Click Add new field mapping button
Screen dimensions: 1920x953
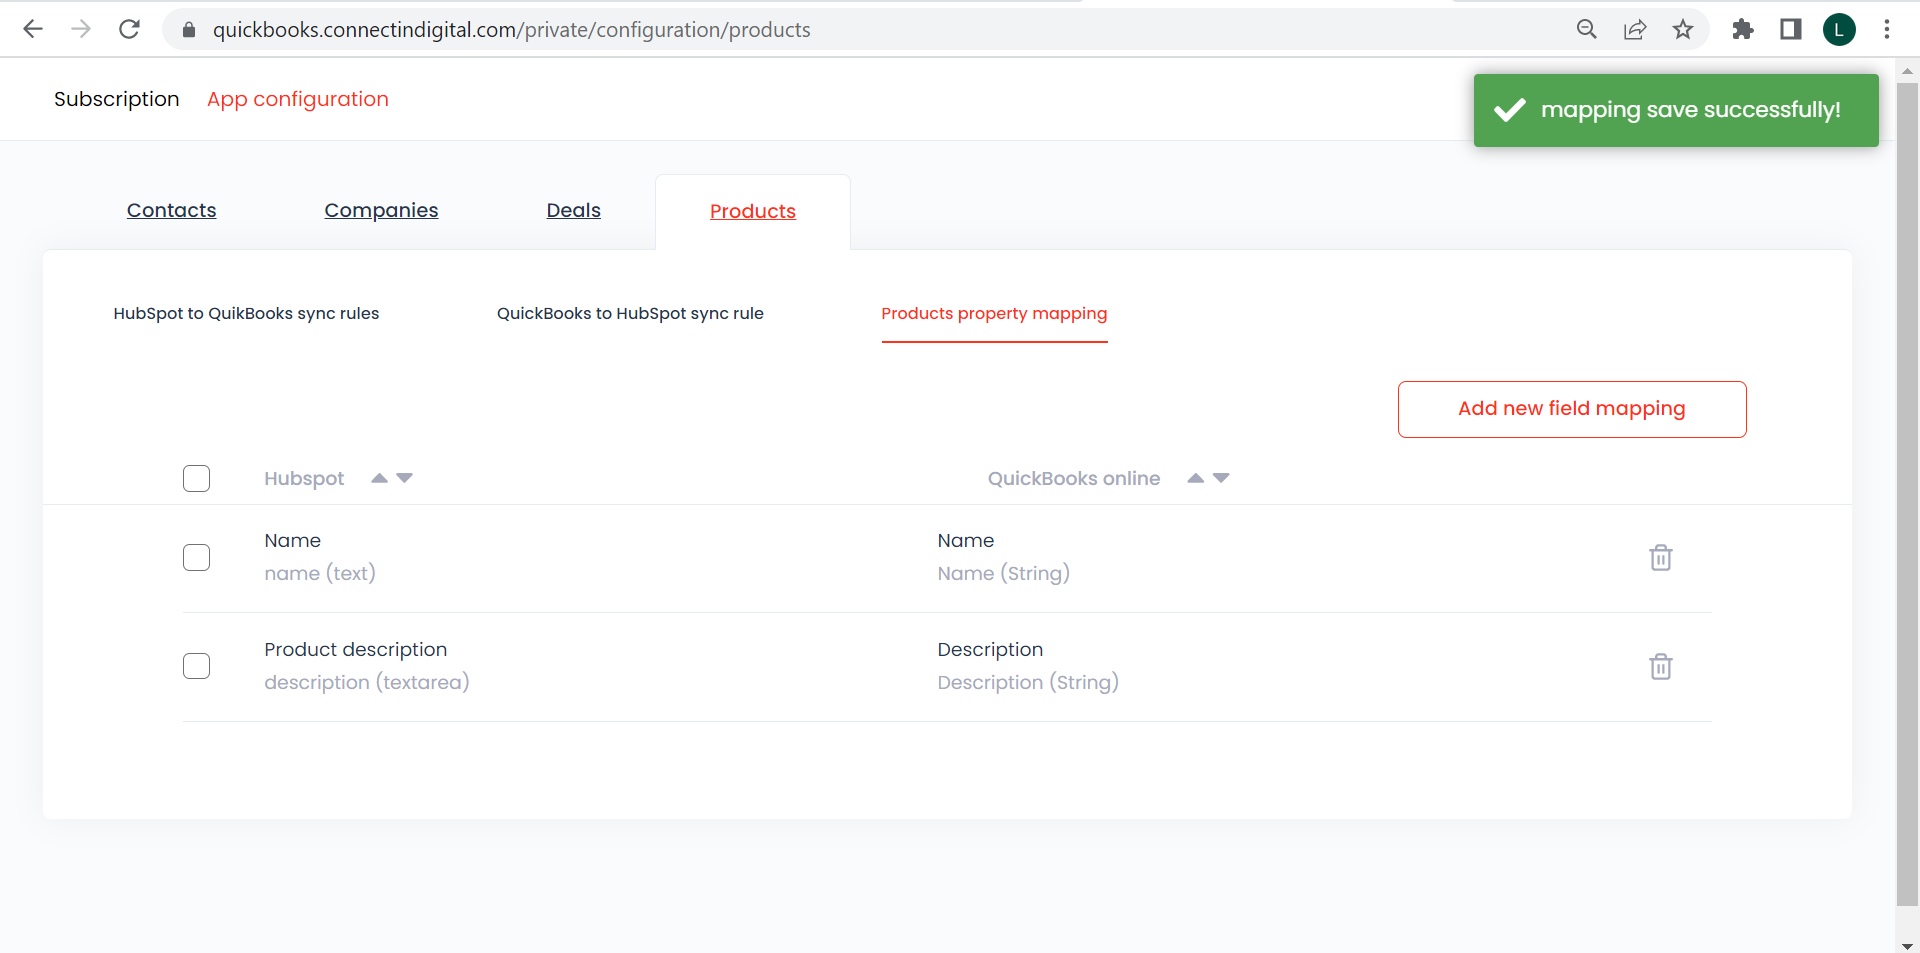click(1572, 409)
